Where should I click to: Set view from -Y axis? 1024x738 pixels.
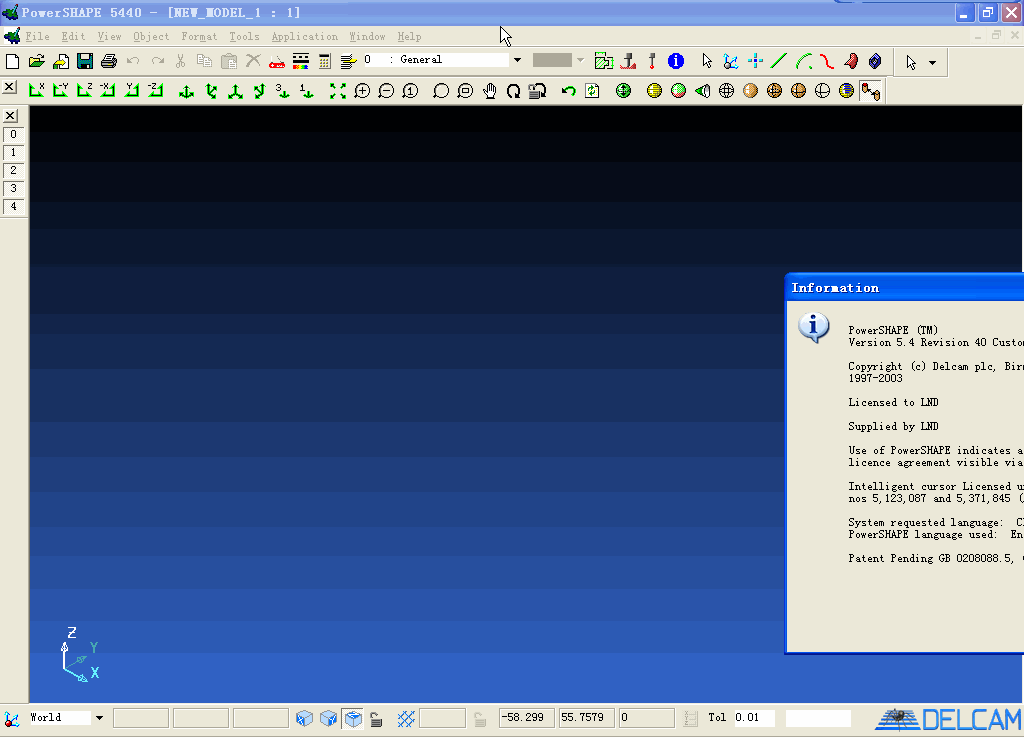(61, 91)
